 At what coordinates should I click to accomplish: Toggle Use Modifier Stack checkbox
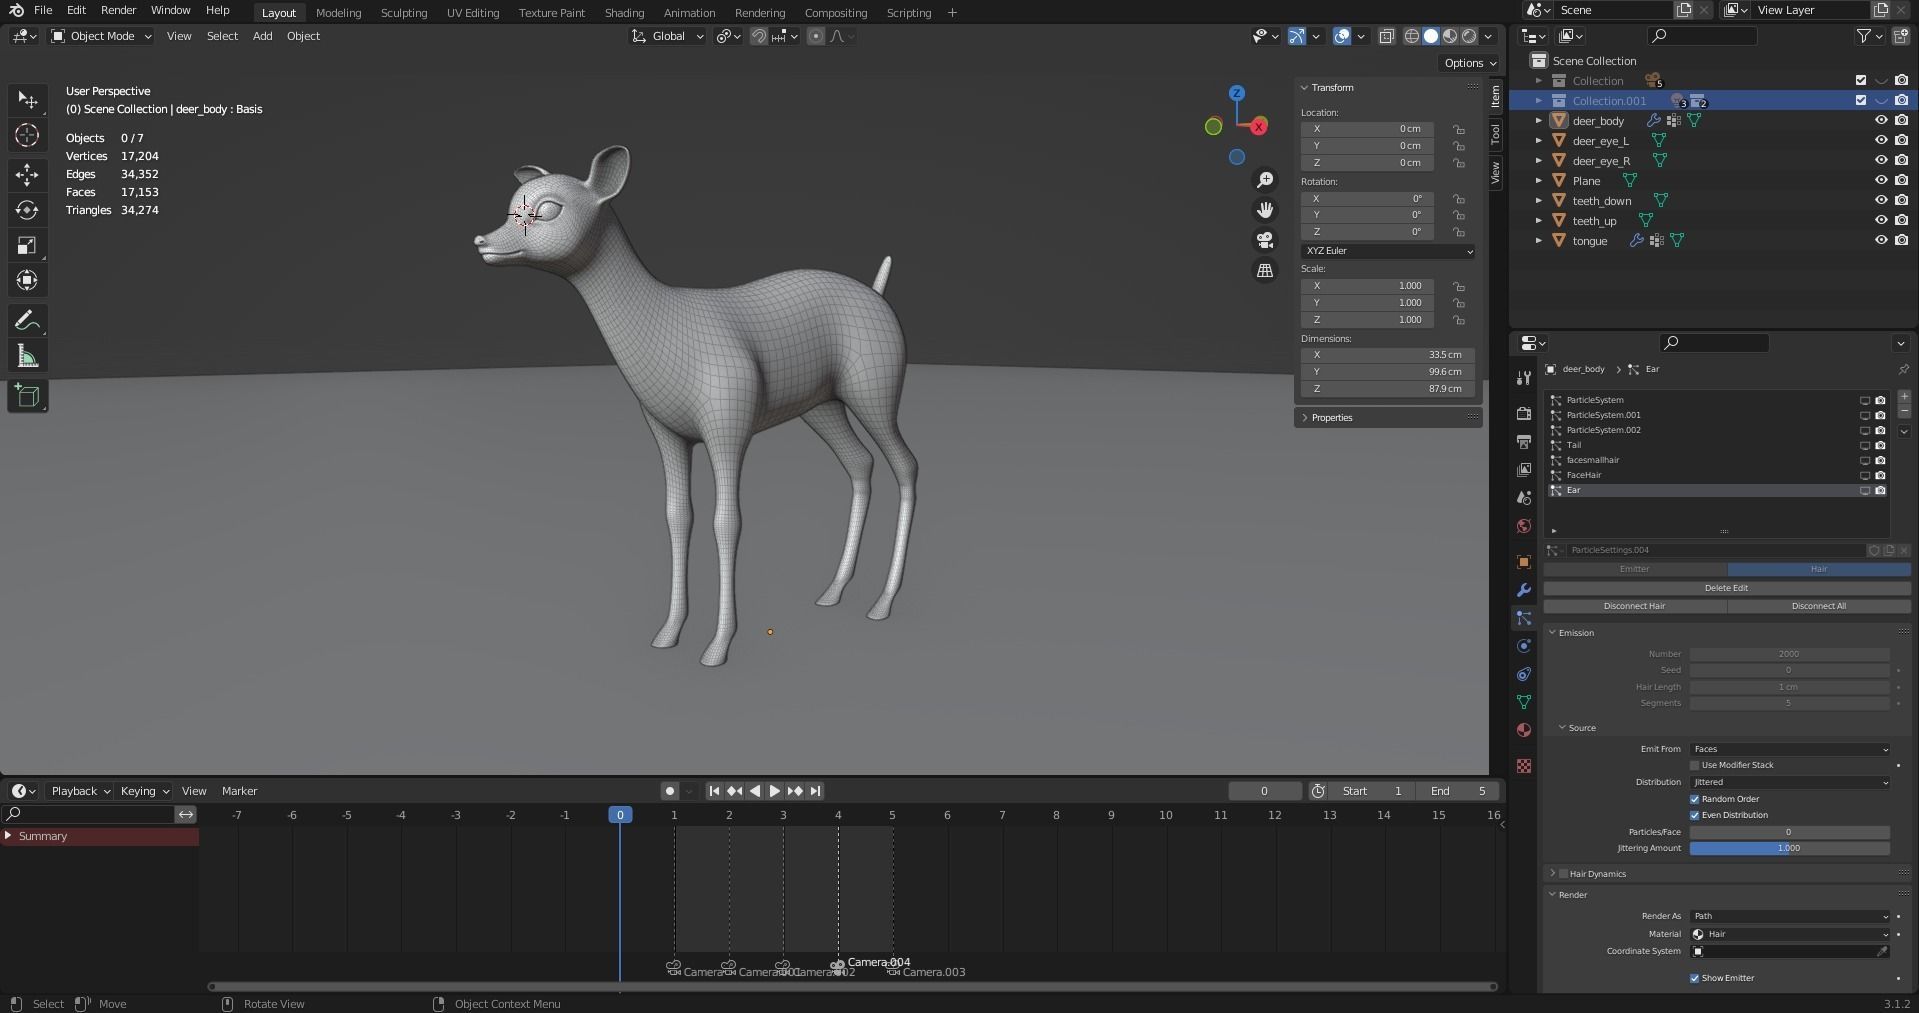pyautogui.click(x=1695, y=766)
